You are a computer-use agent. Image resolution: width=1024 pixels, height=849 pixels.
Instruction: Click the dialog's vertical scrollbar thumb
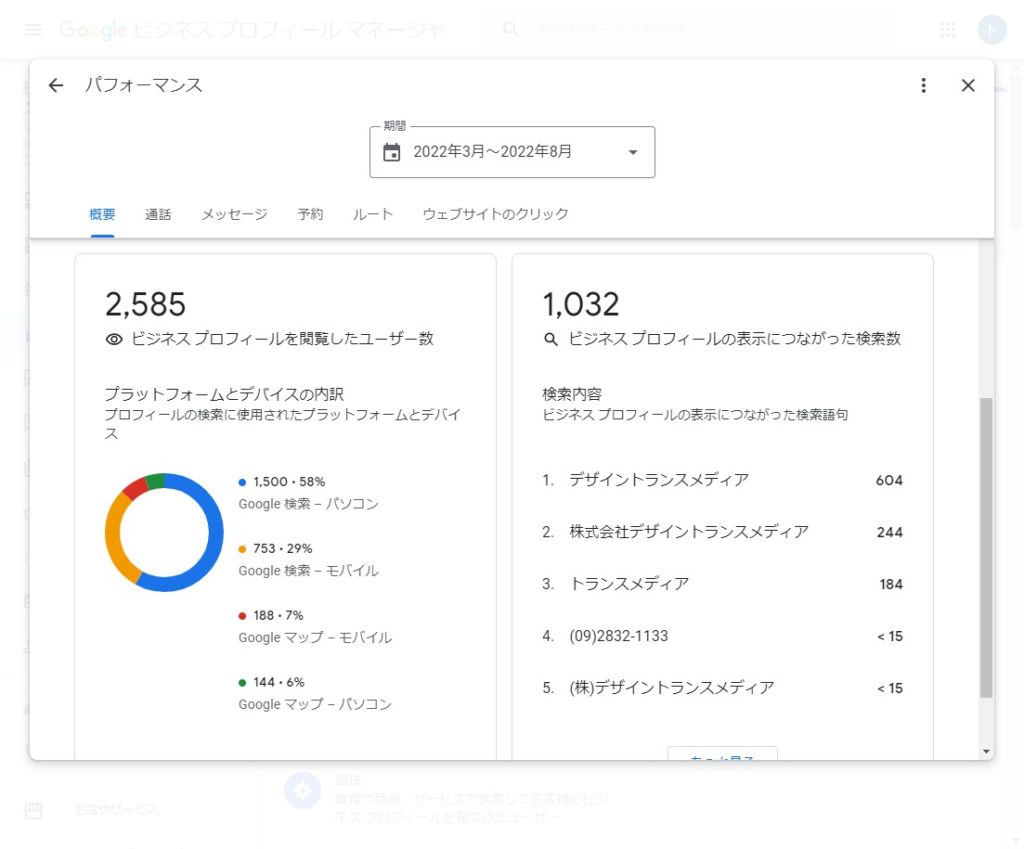pyautogui.click(x=986, y=546)
